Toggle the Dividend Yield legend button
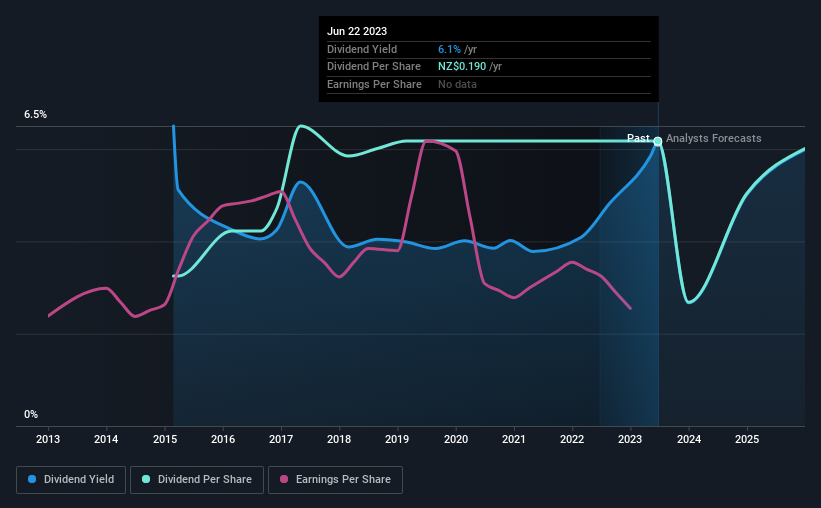Image resolution: width=821 pixels, height=508 pixels. point(71,479)
